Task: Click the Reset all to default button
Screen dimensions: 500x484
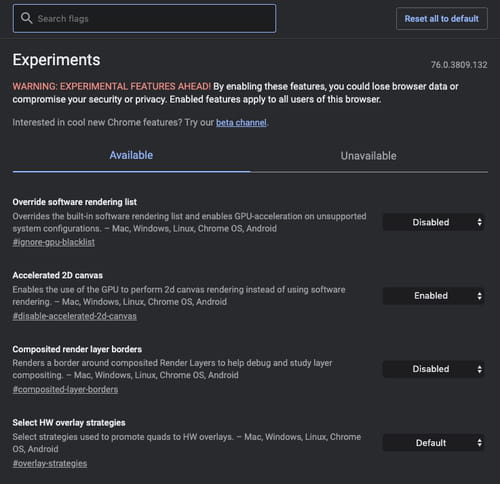Action: pyautogui.click(x=442, y=19)
